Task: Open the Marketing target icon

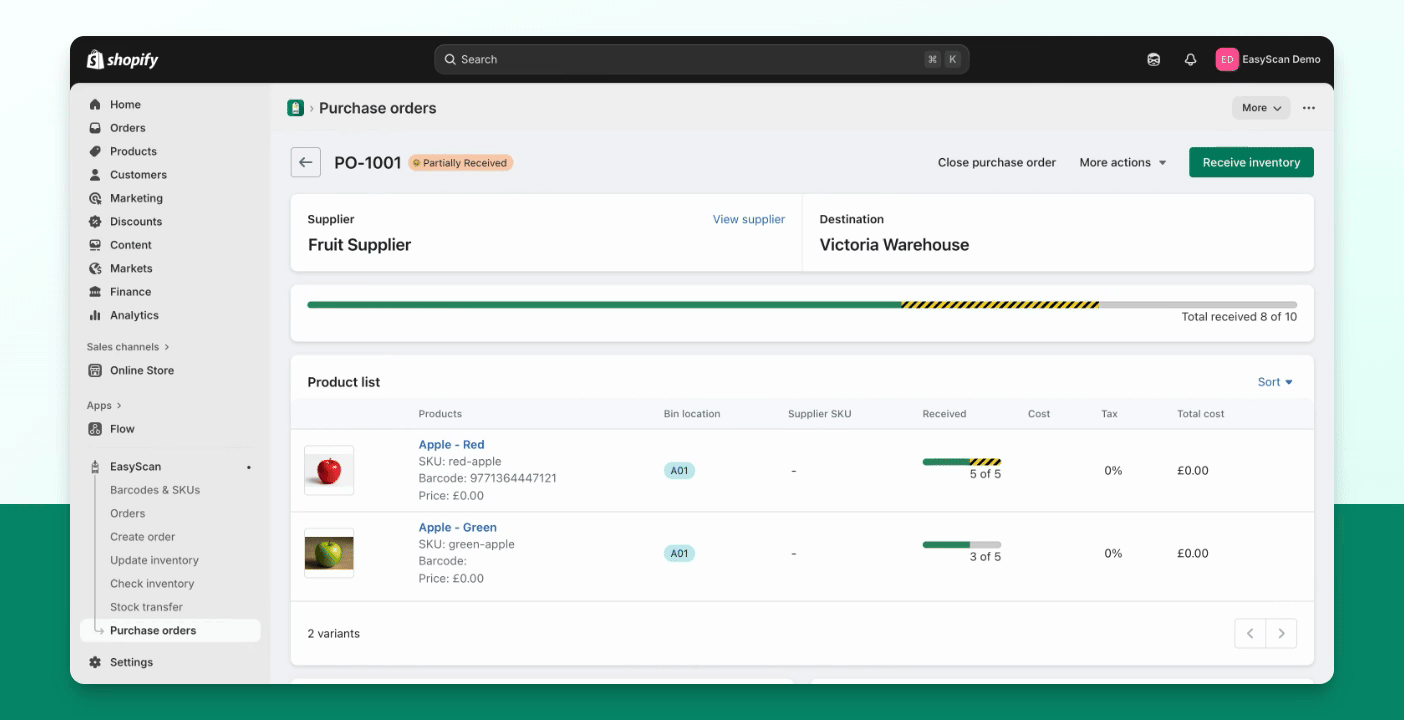Action: pyautogui.click(x=95, y=198)
